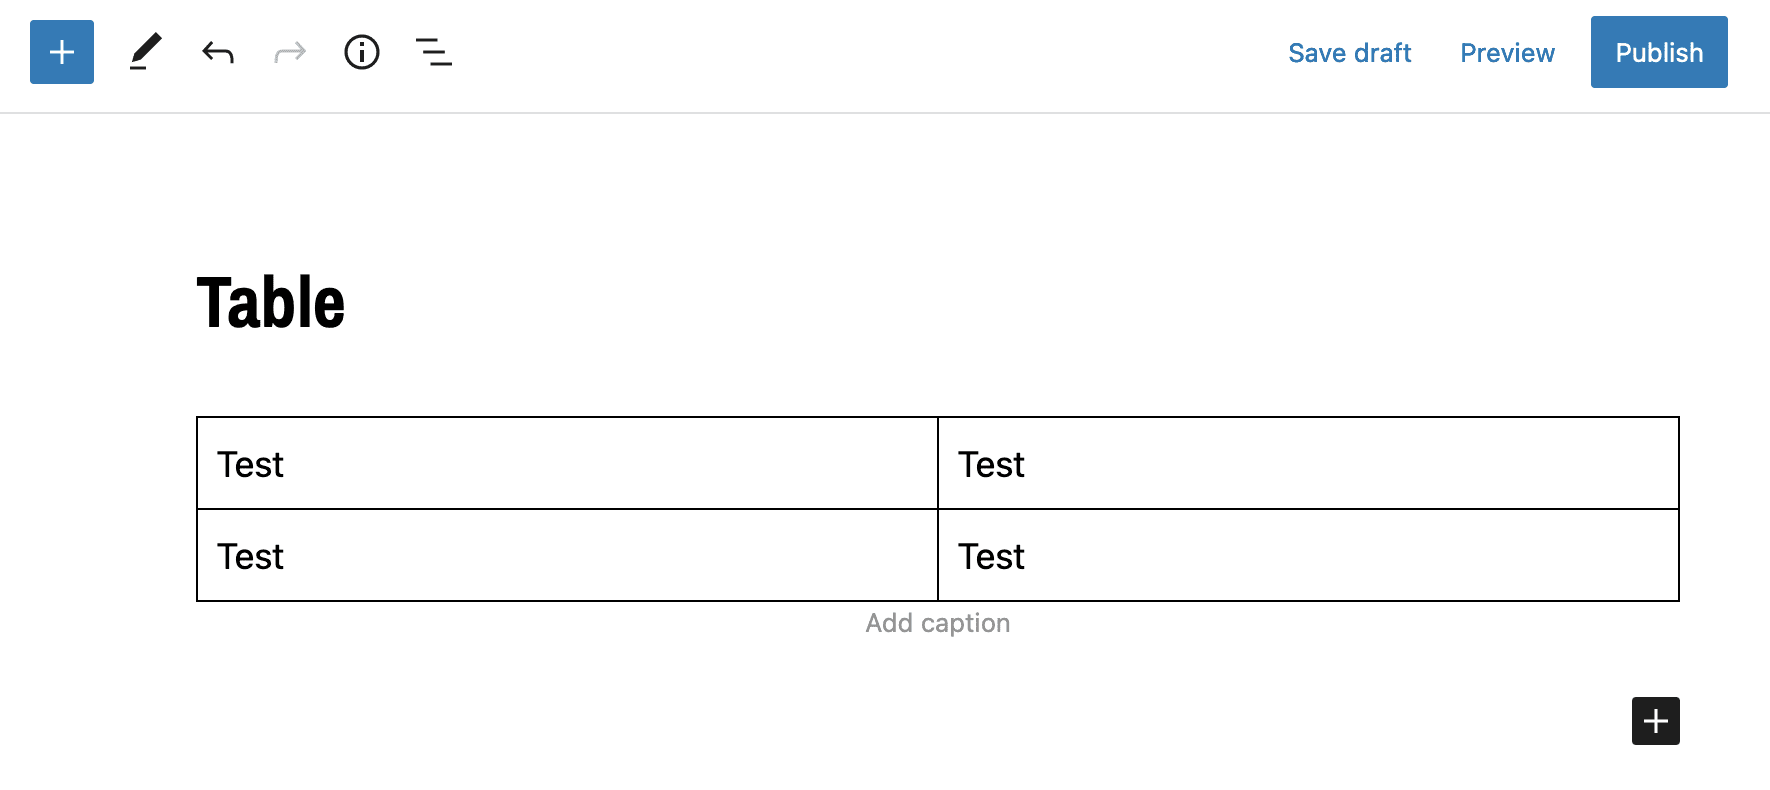Open the Document Overview list view icon
Screen dimensions: 1770x790
click(x=434, y=52)
